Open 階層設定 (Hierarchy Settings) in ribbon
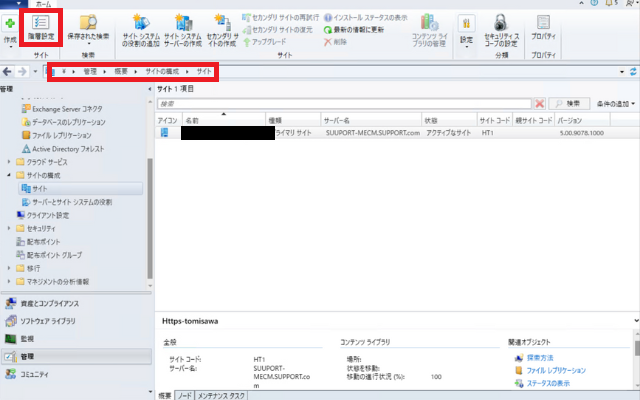640x400 pixels. 41,28
